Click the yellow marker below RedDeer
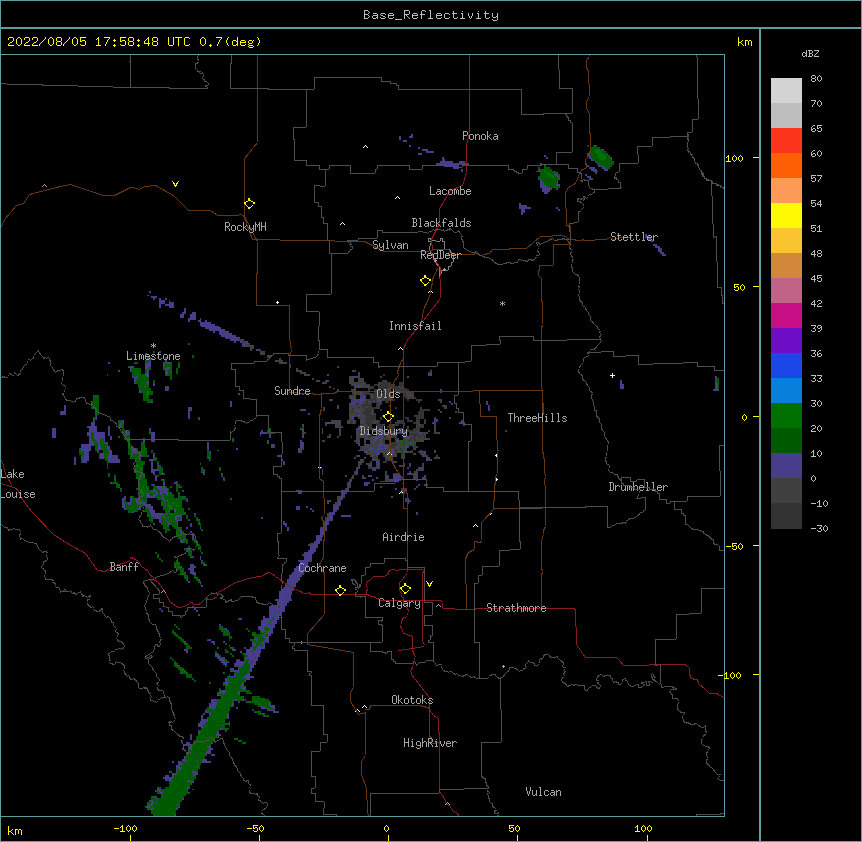 (426, 280)
